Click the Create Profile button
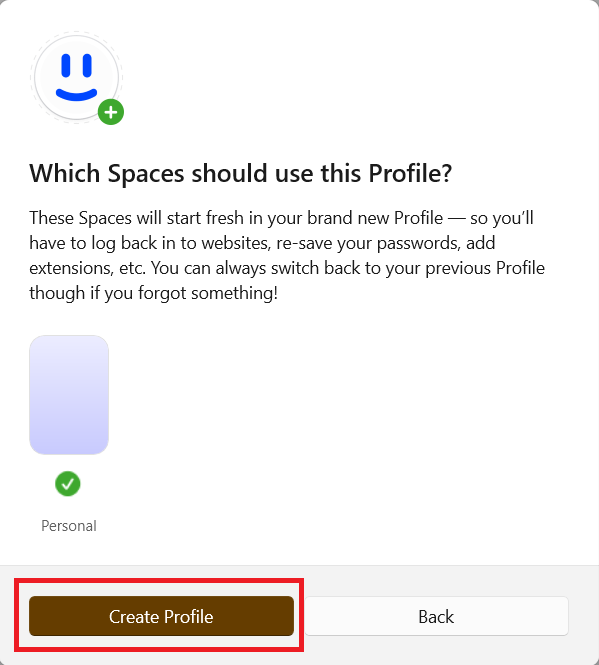The image size is (599, 665). [x=161, y=616]
